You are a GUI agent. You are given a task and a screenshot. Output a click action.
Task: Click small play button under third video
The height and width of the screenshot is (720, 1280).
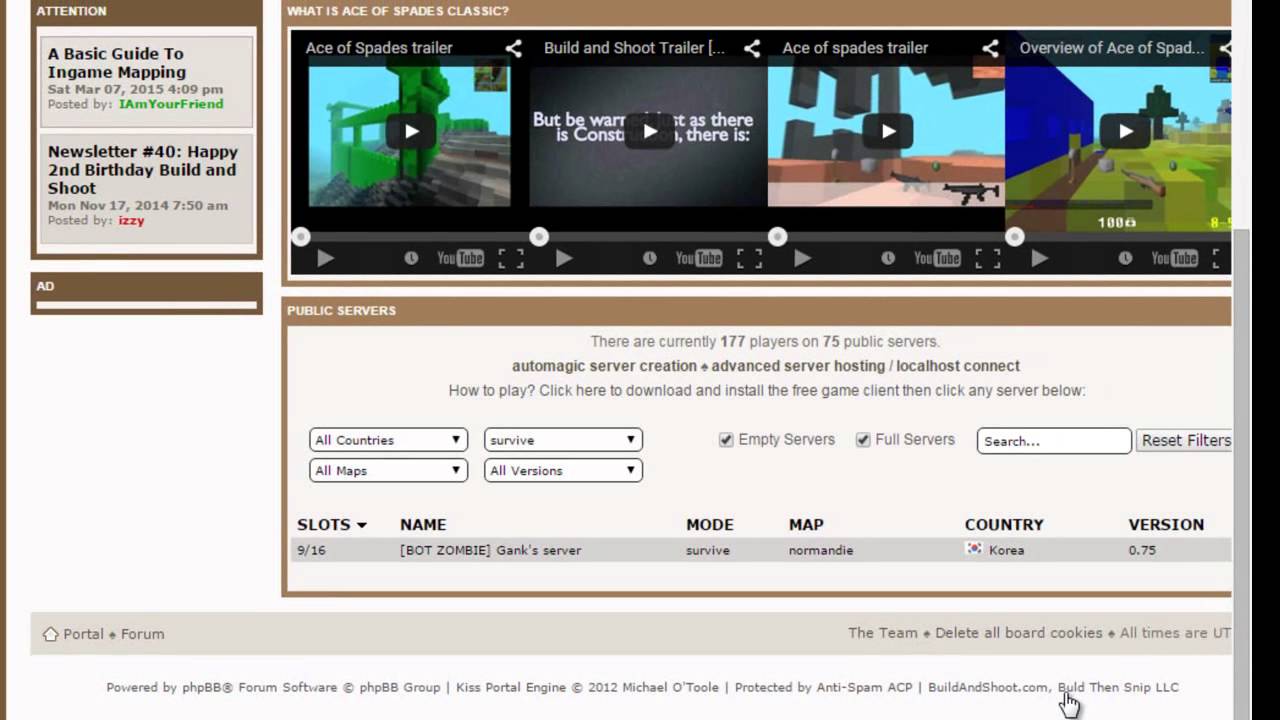pyautogui.click(x=802, y=258)
